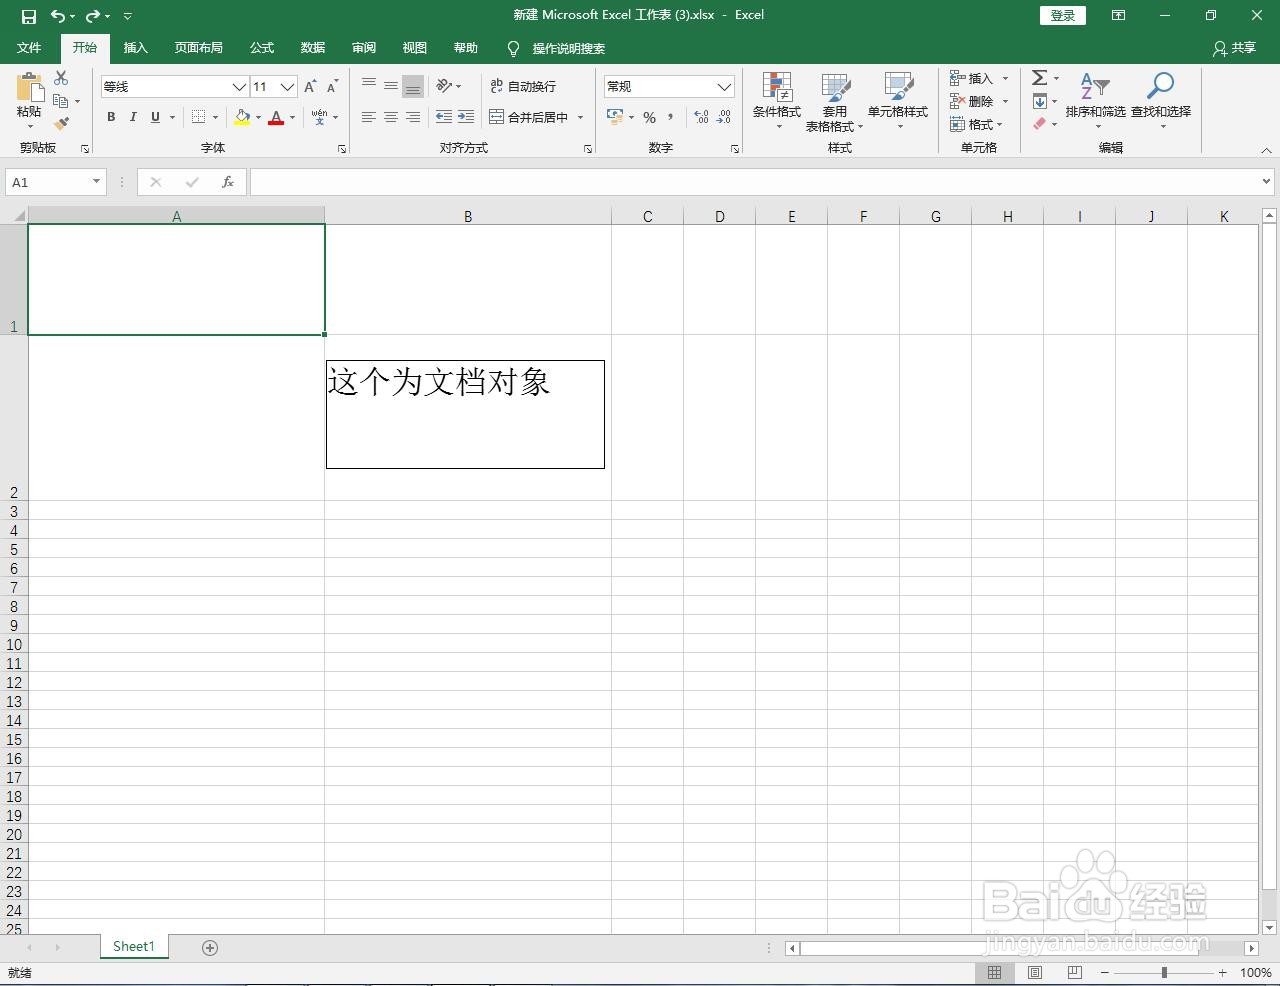The width and height of the screenshot is (1280, 986).
Task: Expand the 常规 number format dropdown
Action: (724, 87)
